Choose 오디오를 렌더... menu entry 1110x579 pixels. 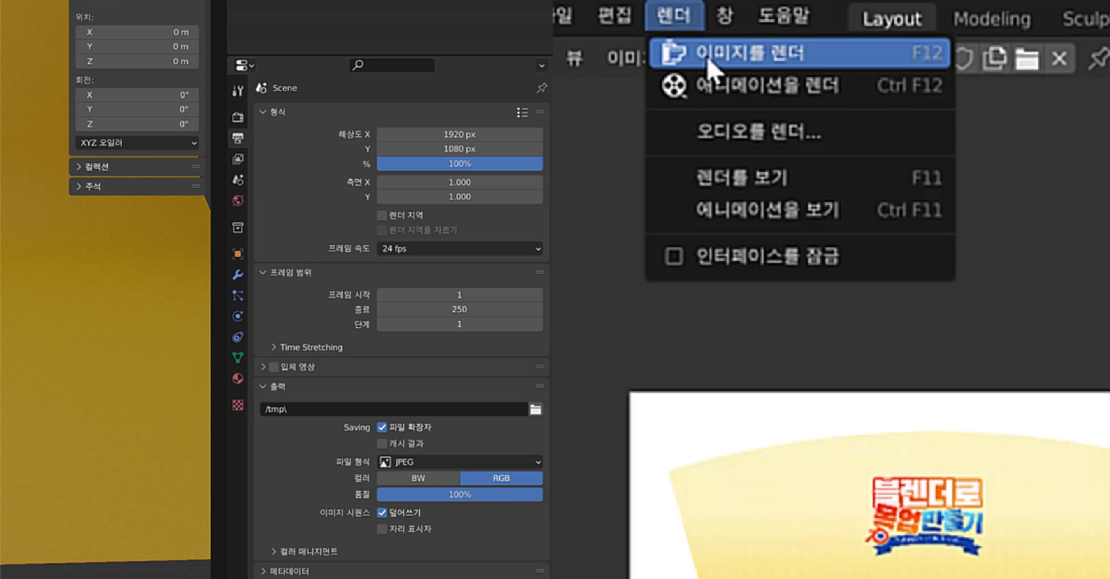click(x=800, y=132)
